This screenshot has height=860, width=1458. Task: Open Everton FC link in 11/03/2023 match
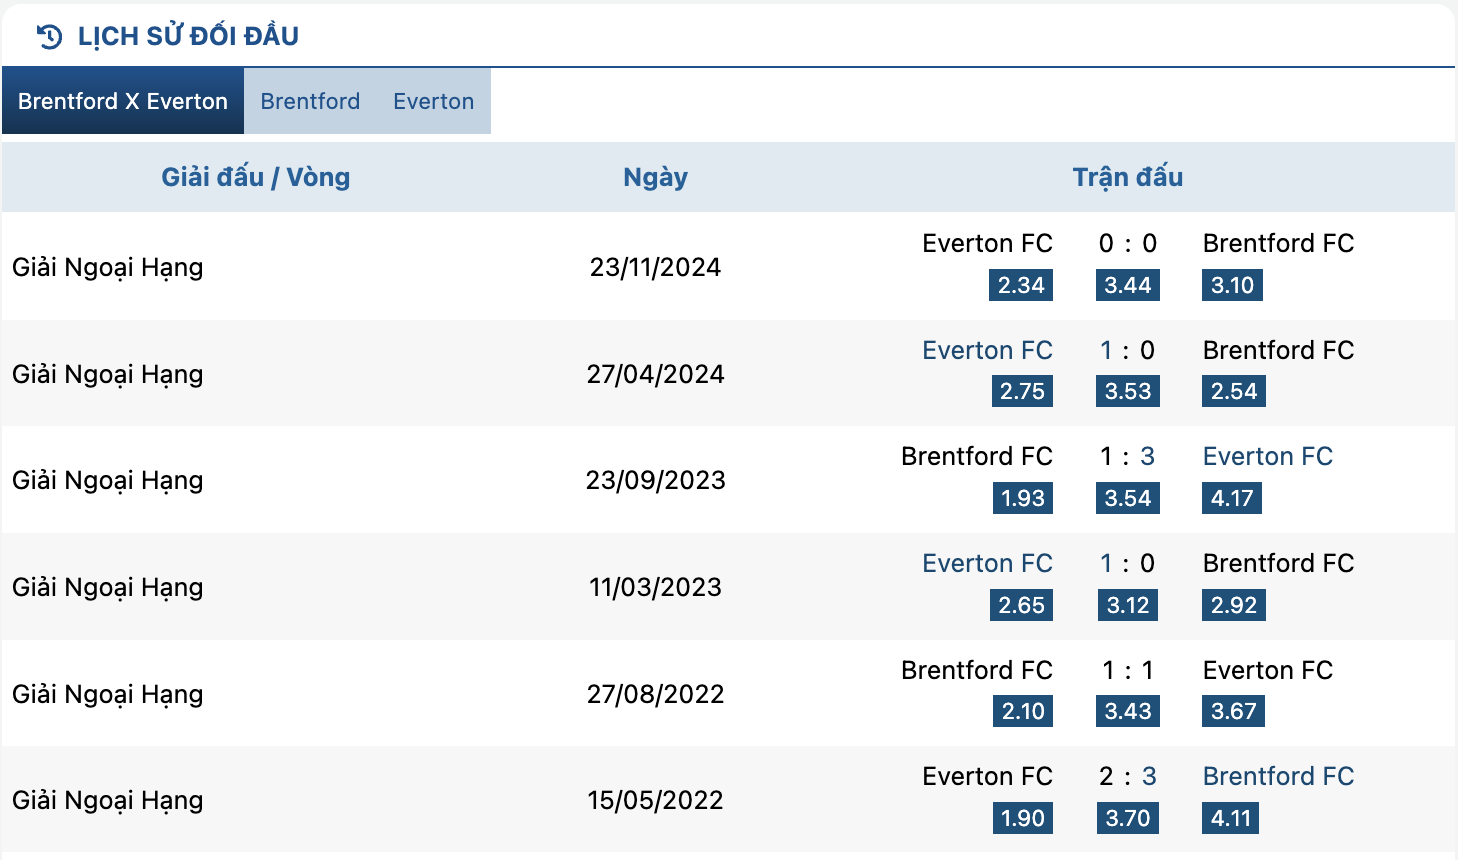(987, 563)
